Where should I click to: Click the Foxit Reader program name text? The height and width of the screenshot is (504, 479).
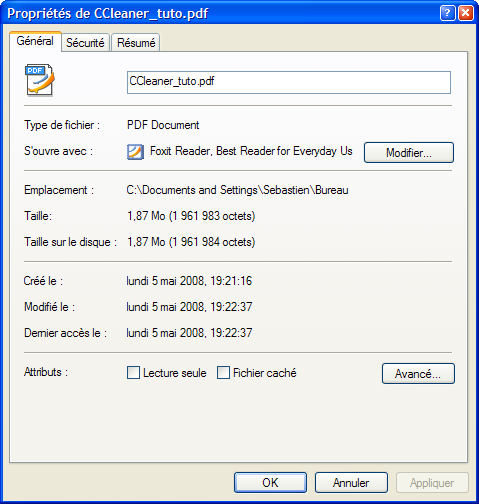tap(251, 151)
